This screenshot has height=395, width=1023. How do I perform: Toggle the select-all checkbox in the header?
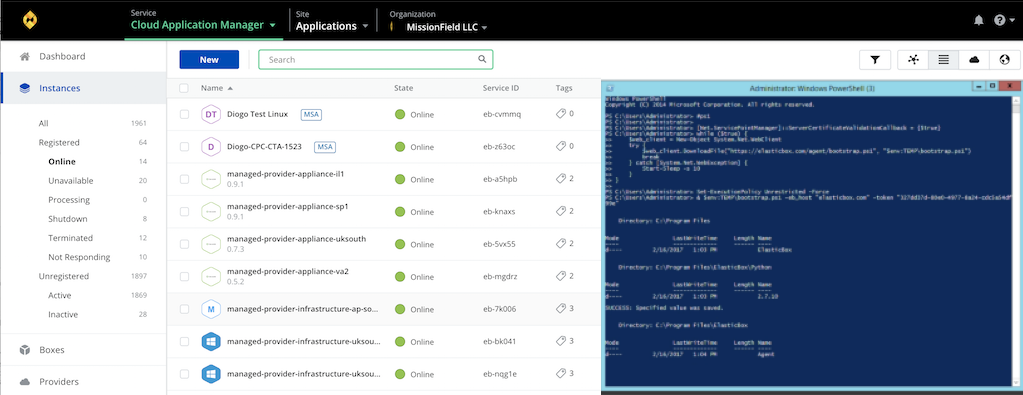184,88
